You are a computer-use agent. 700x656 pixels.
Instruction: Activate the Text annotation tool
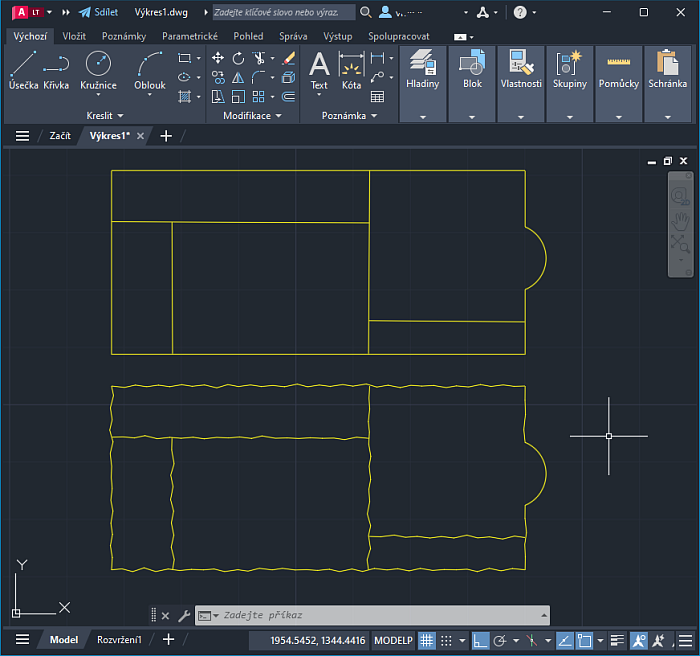click(319, 70)
